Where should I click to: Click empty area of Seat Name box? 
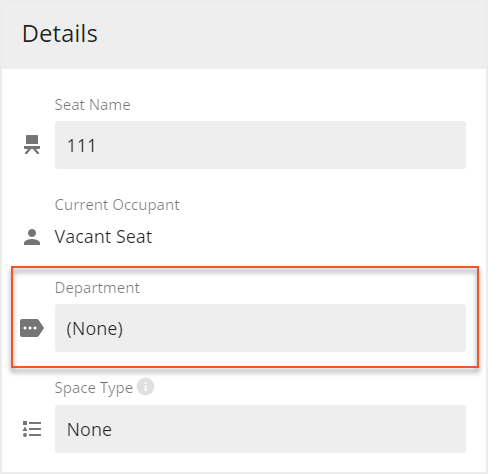coord(280,145)
